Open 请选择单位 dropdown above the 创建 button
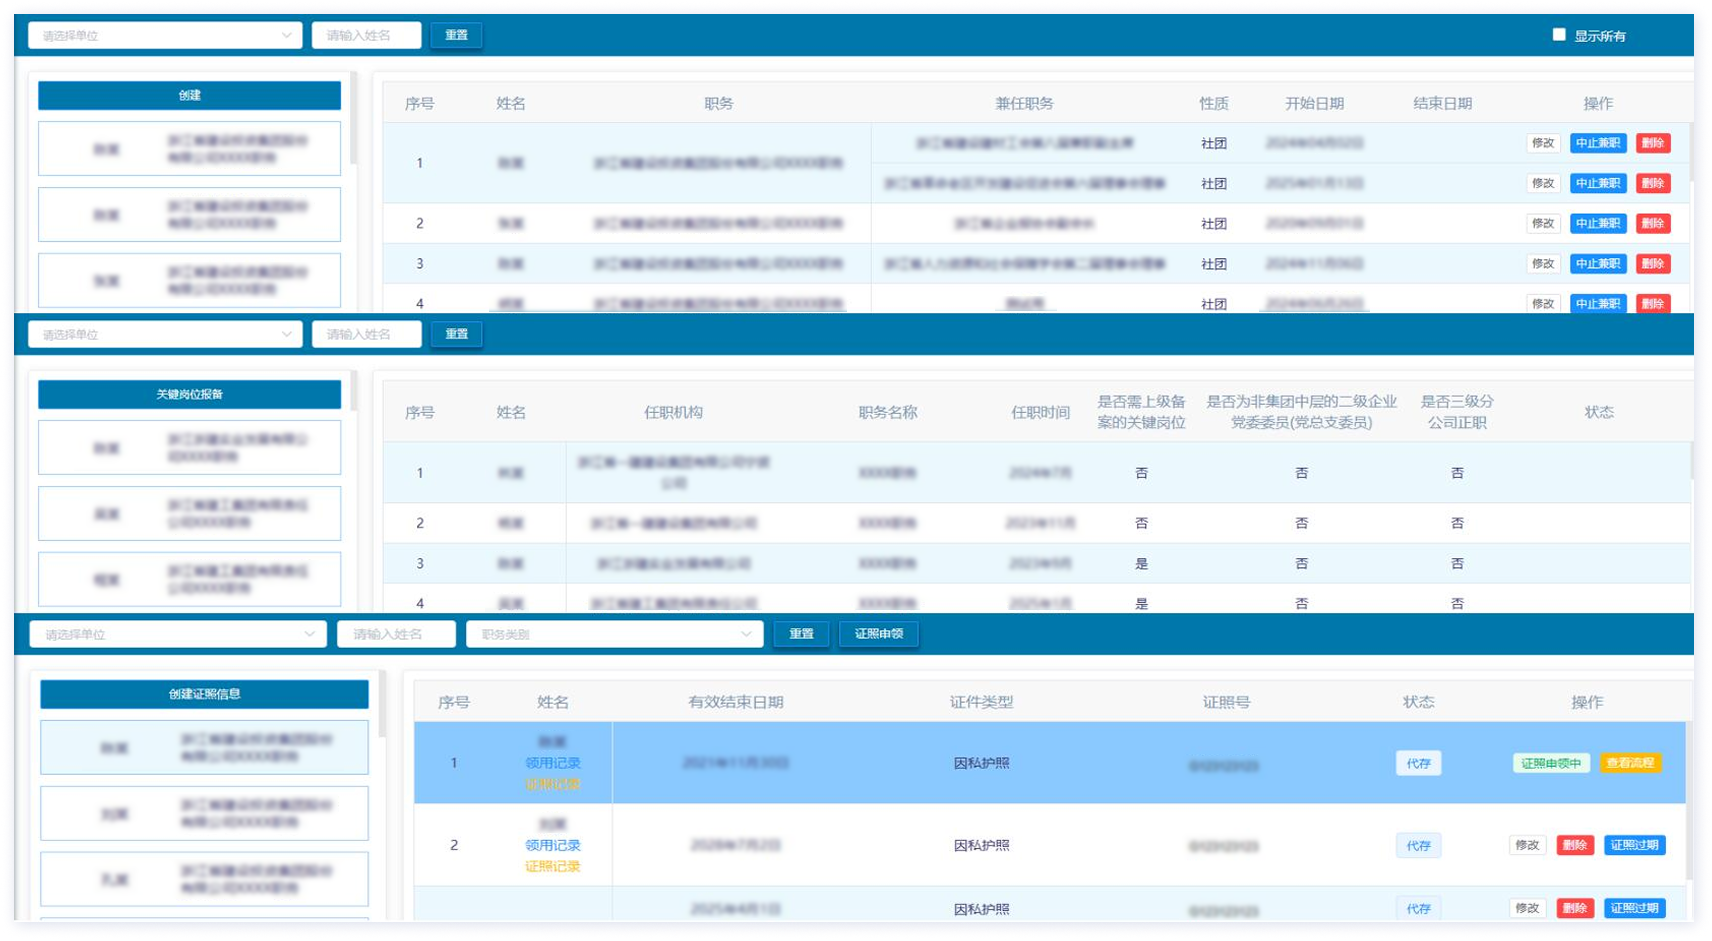The width and height of the screenshot is (1712, 941). (x=165, y=35)
